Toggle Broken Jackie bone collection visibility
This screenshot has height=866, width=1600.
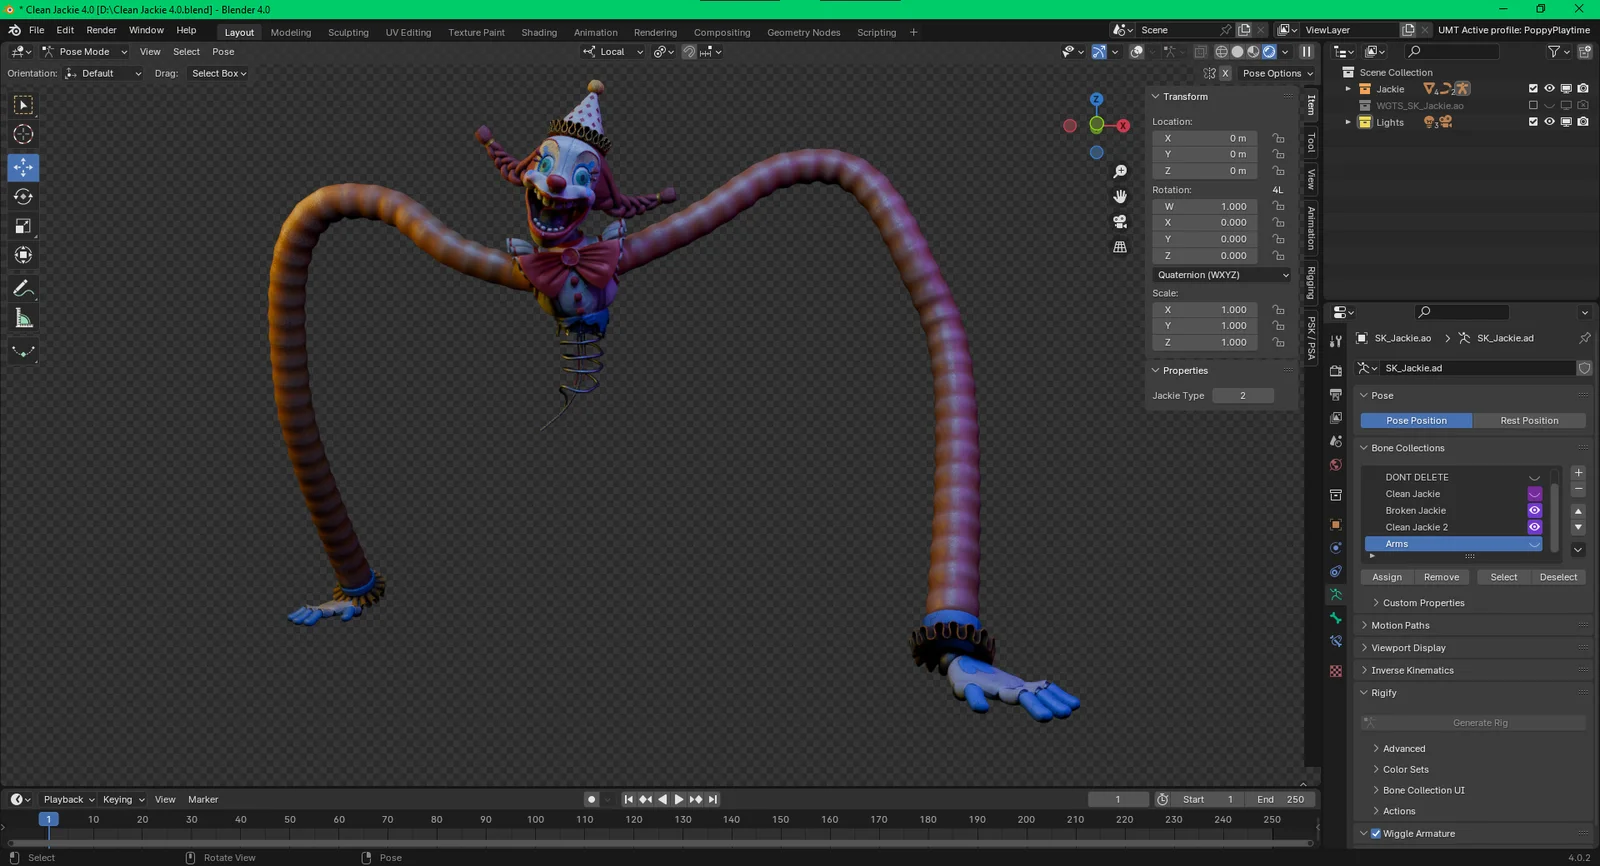coord(1534,511)
